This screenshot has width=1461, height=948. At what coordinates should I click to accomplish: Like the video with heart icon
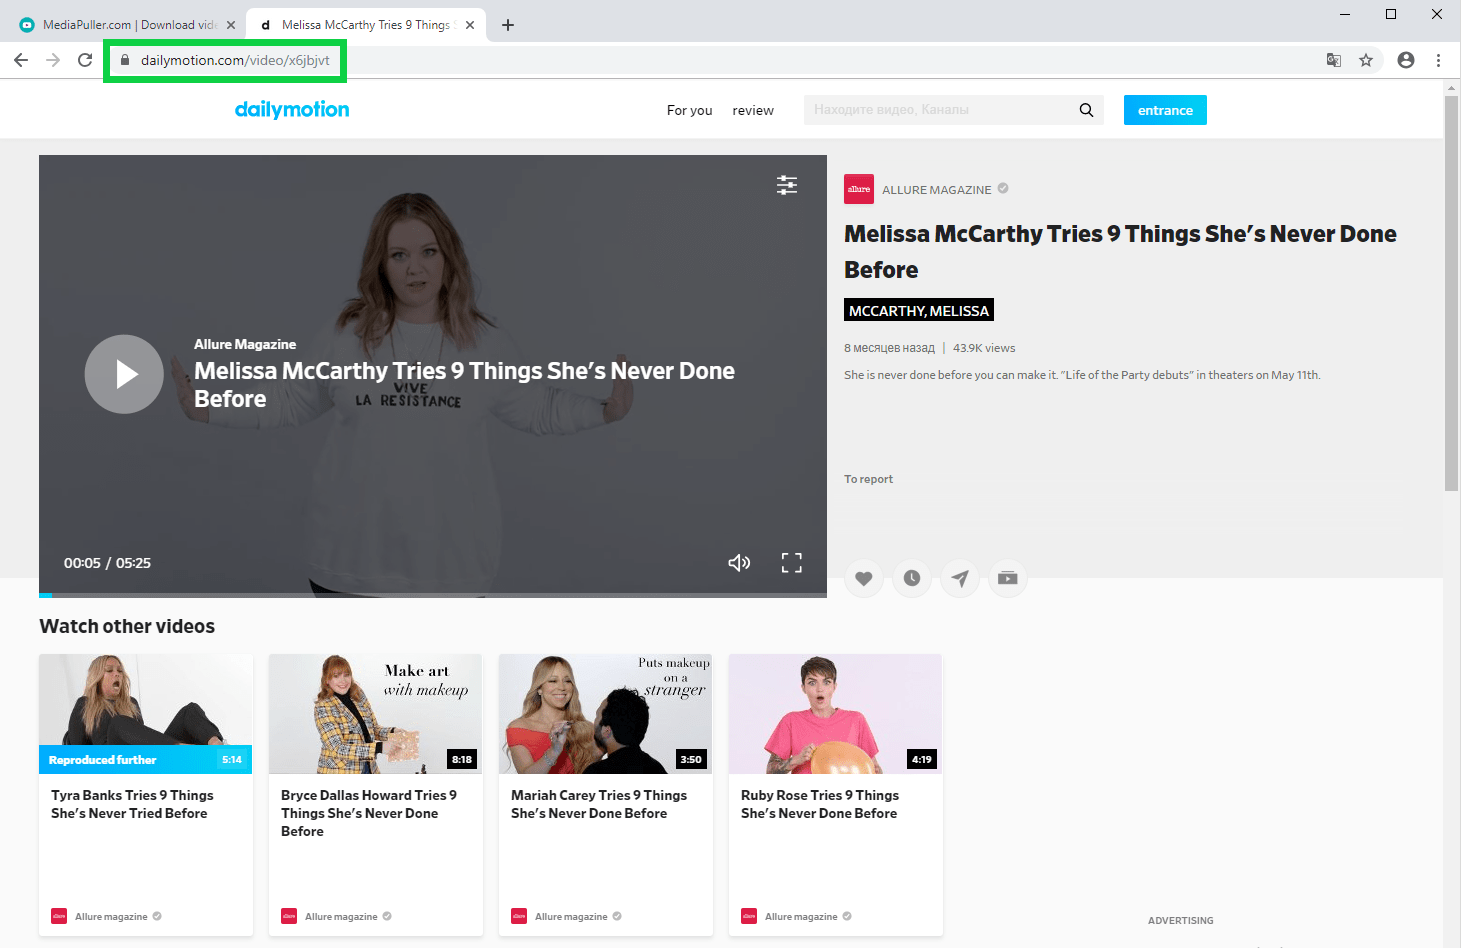point(864,578)
